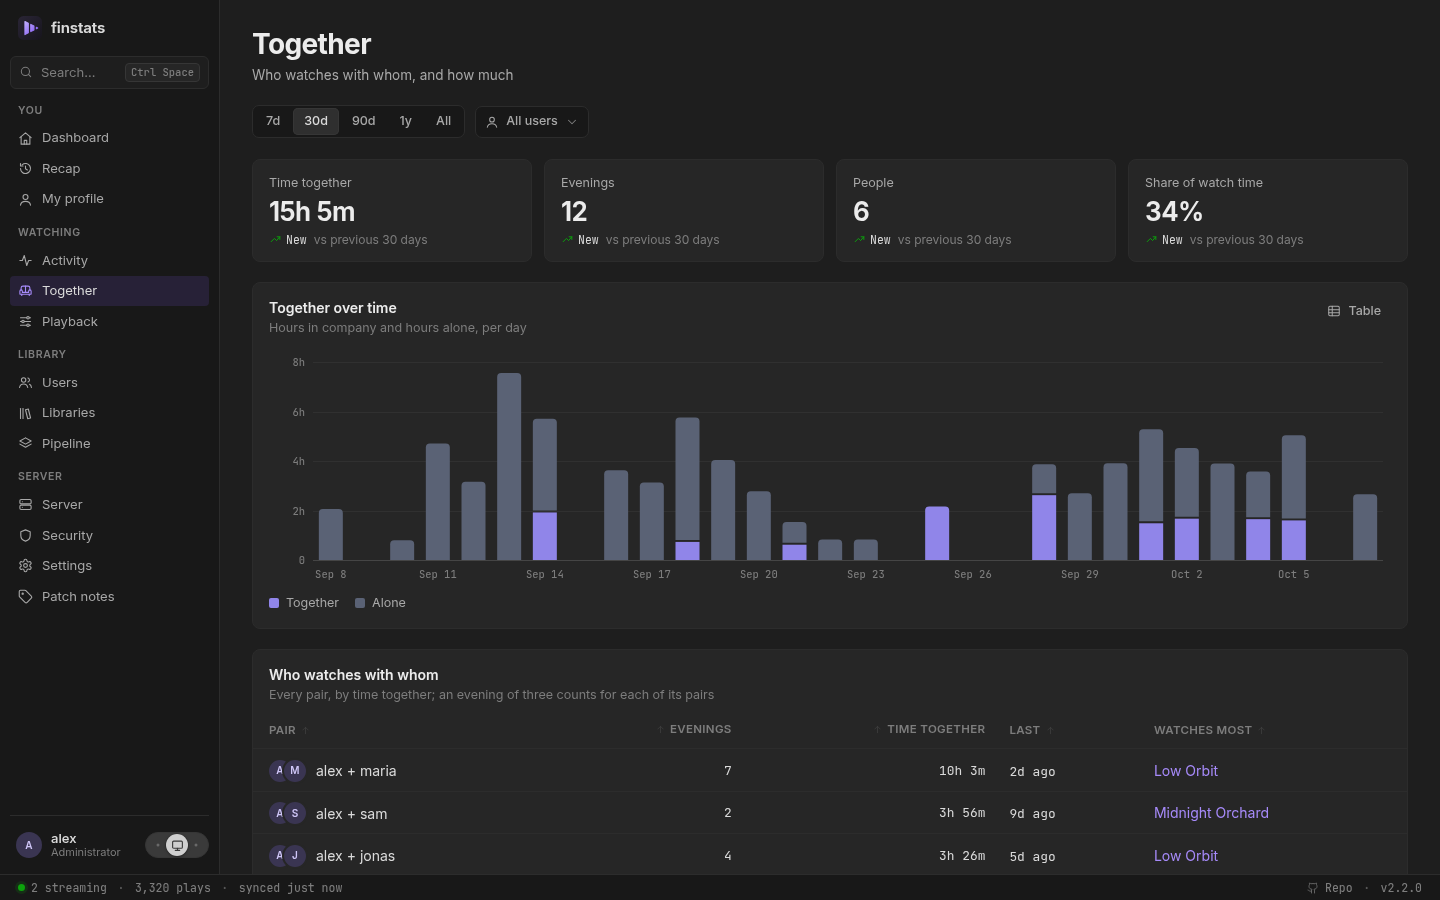This screenshot has height=900, width=1440.
Task: Open Libraries via the books icon
Action: [x=26, y=413]
